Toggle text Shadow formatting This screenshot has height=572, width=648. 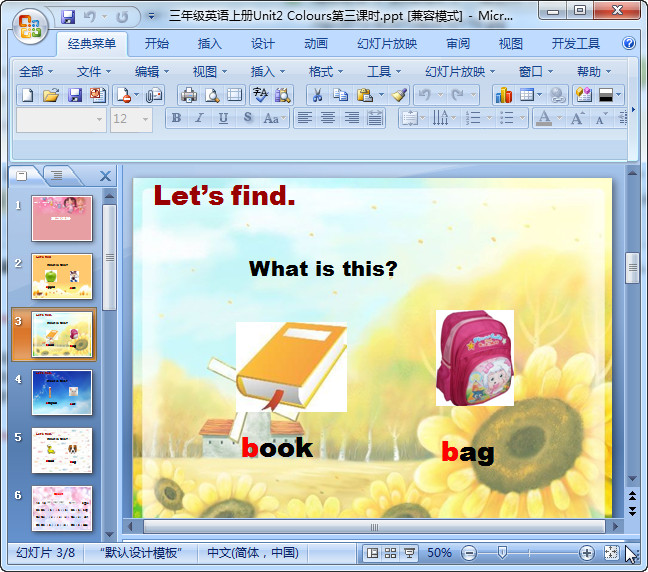coord(247,118)
